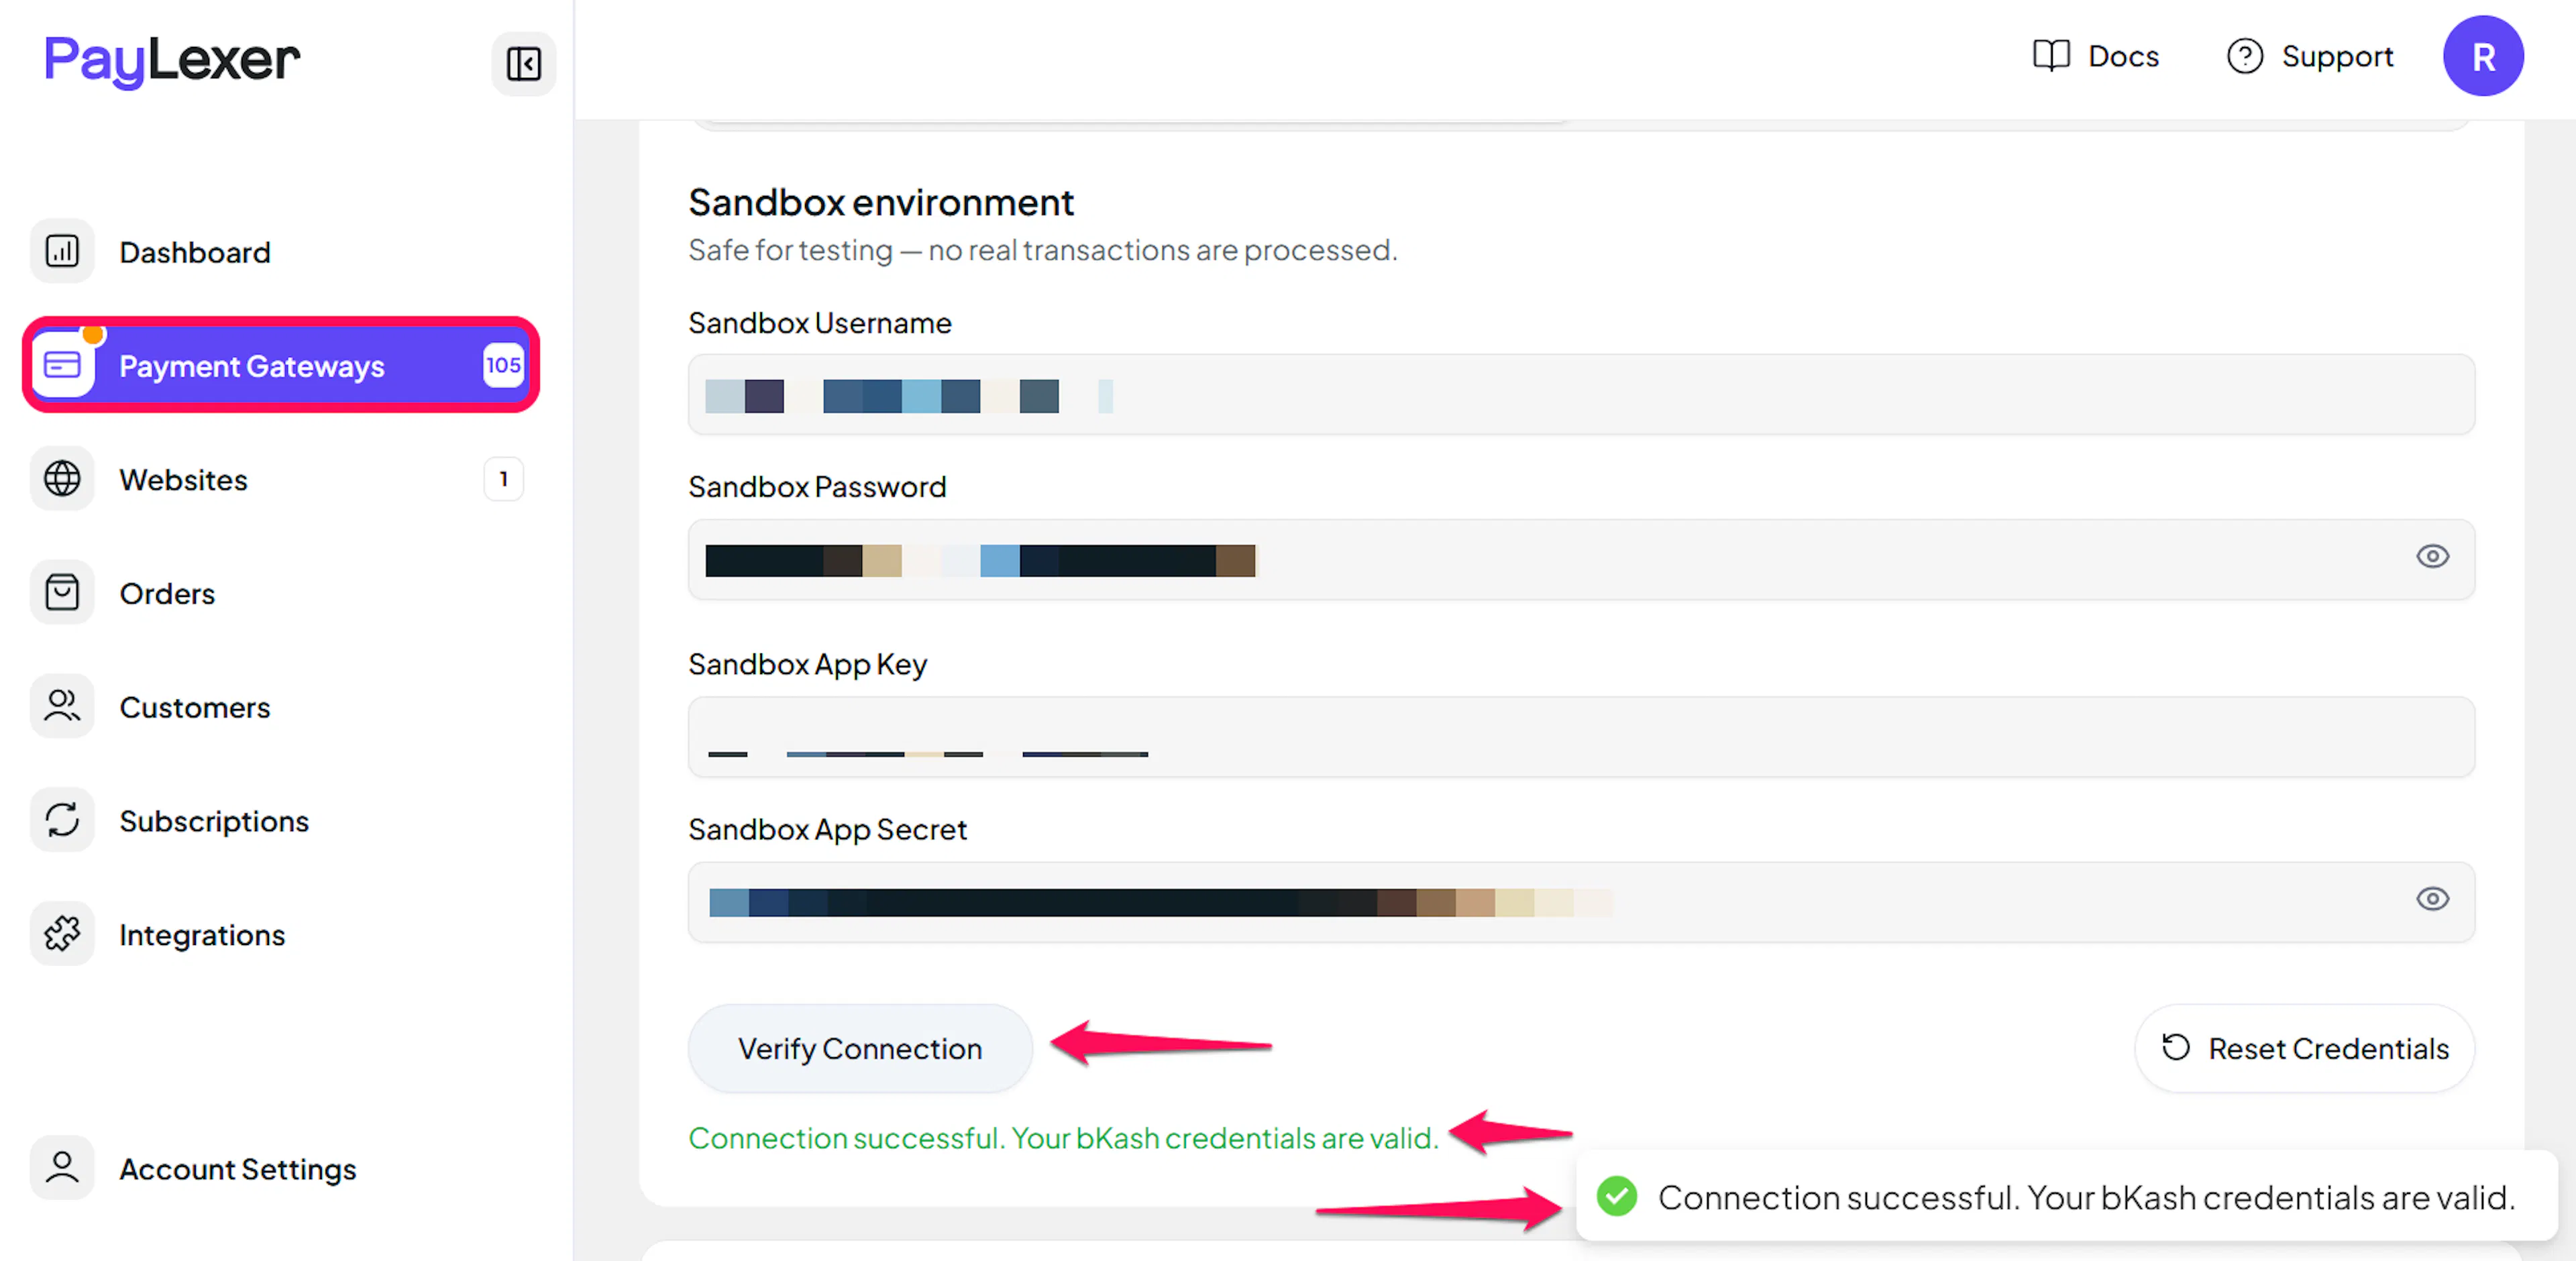Click the Websites globe icon

pyautogui.click(x=62, y=479)
